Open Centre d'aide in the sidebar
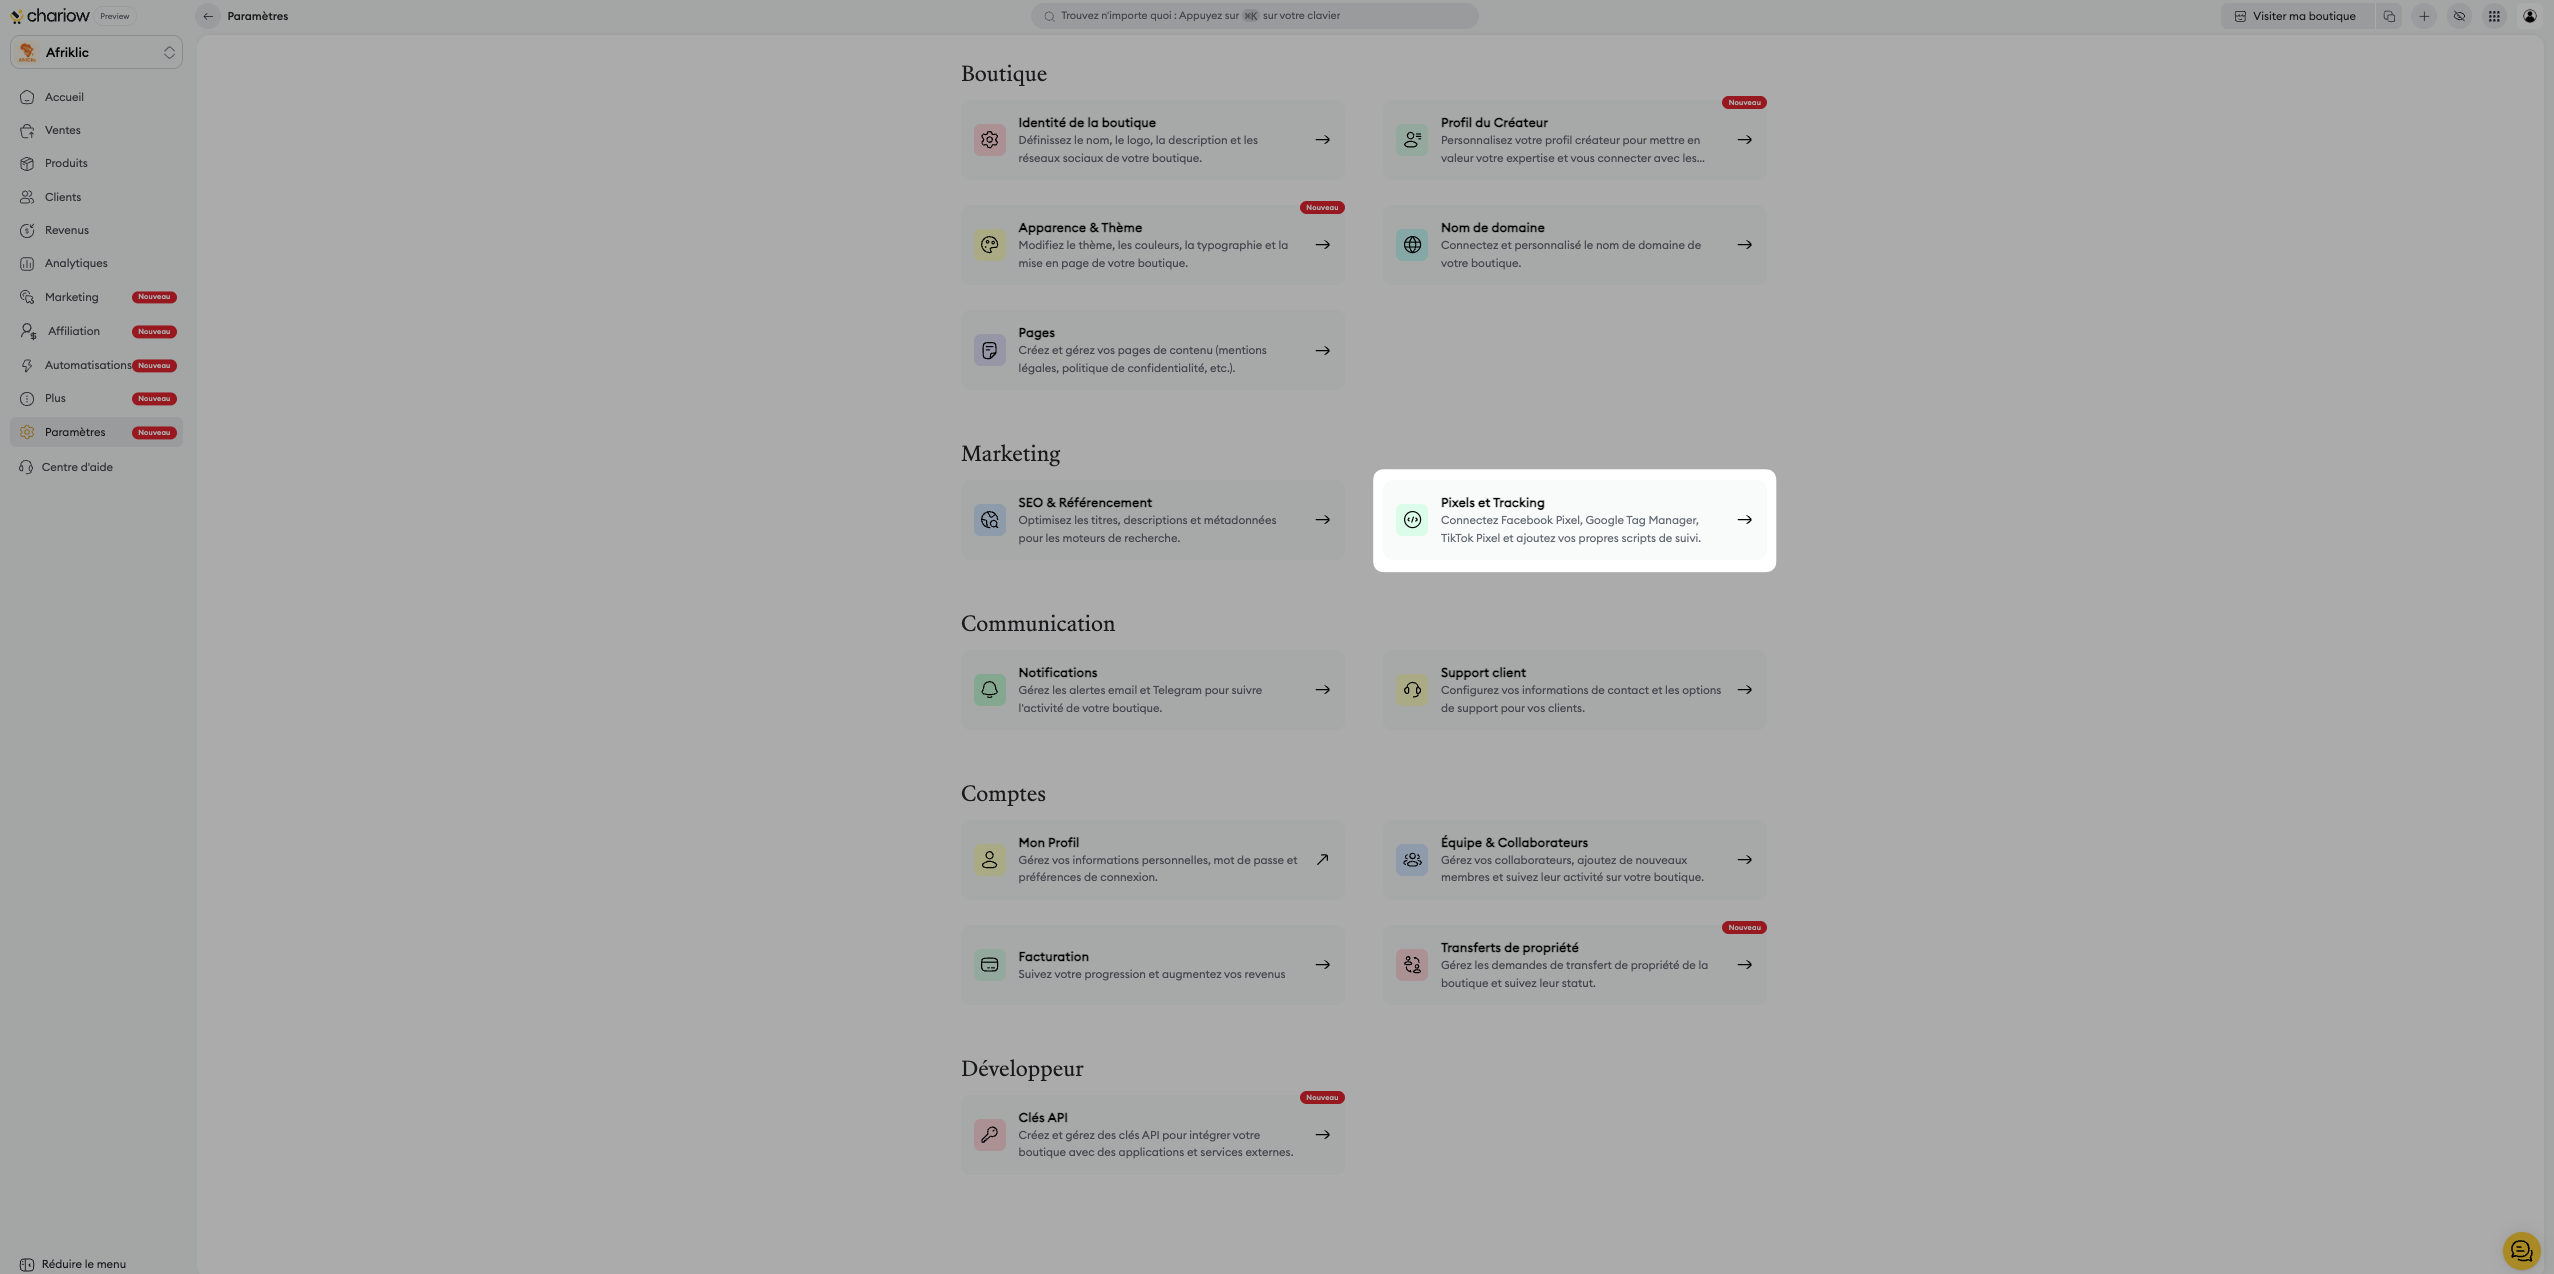The width and height of the screenshot is (2554, 1274). pyautogui.click(x=77, y=467)
